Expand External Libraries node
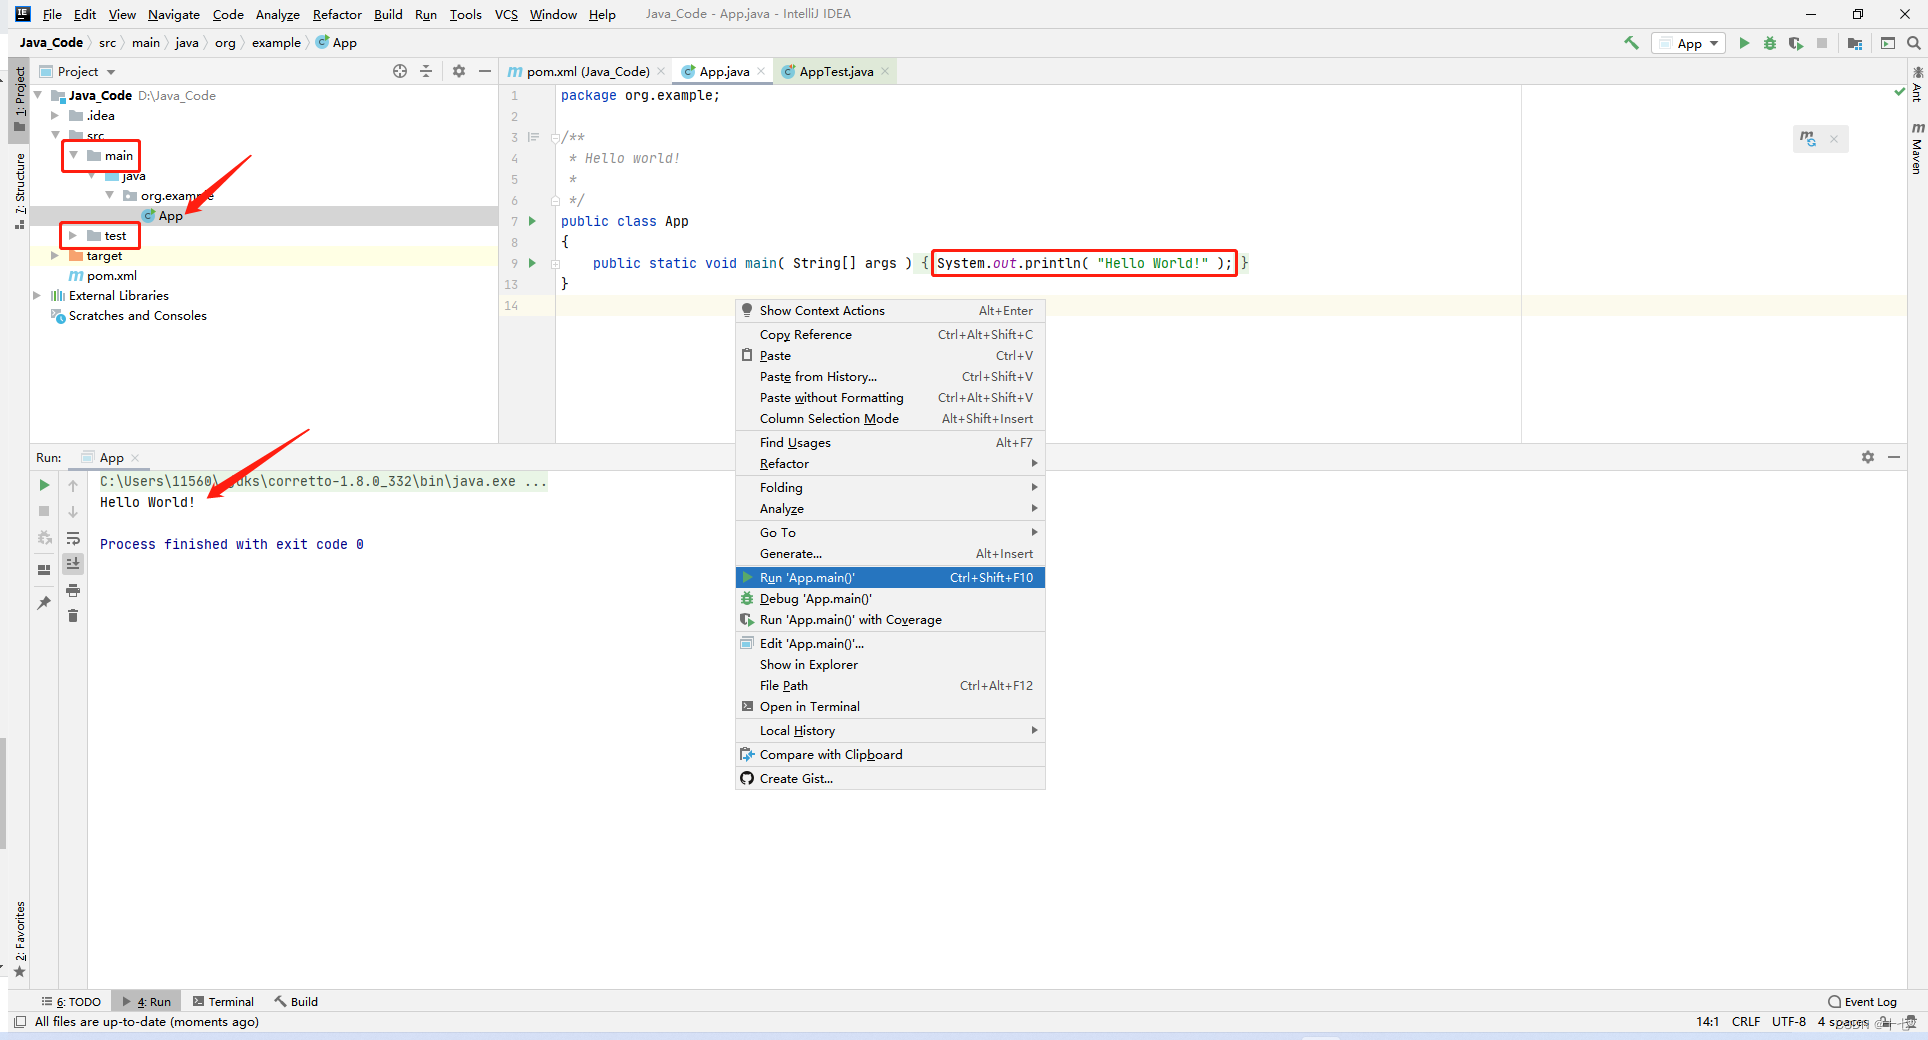 38,295
